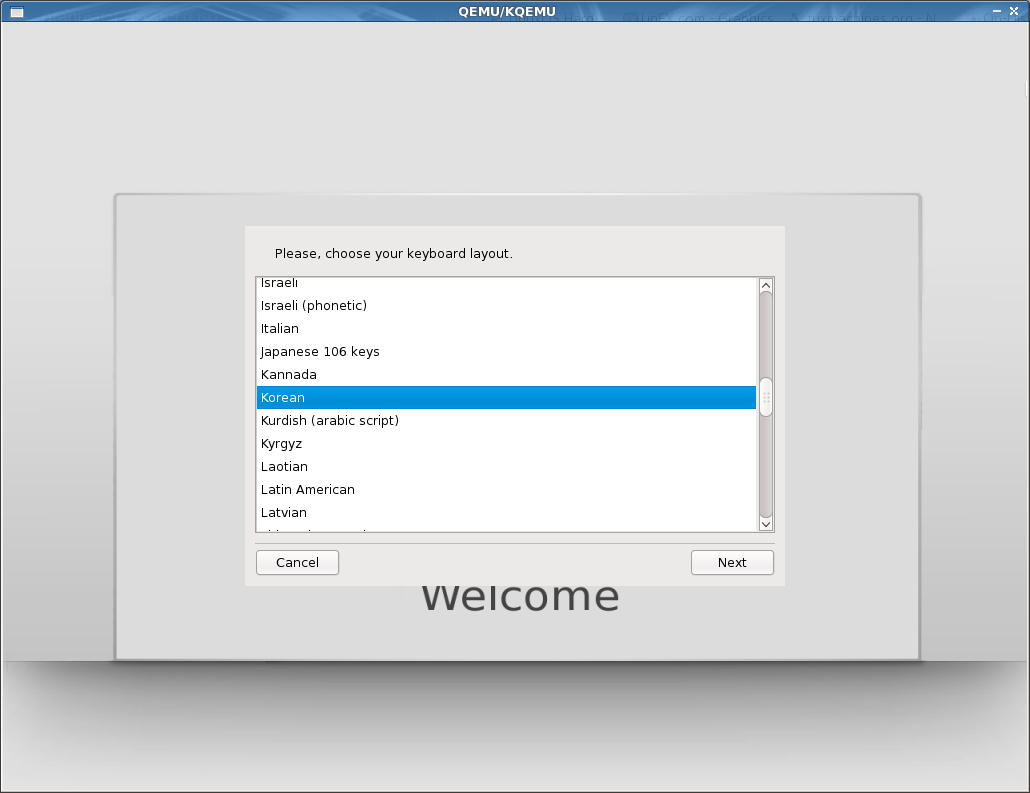Click the scrollbar up arrow
Viewport: 1030px width, 793px height.
(765, 285)
